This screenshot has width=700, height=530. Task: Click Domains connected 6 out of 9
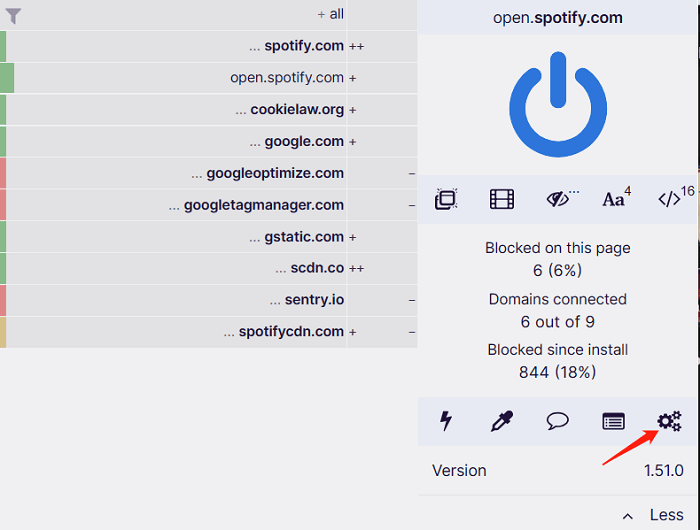(558, 310)
